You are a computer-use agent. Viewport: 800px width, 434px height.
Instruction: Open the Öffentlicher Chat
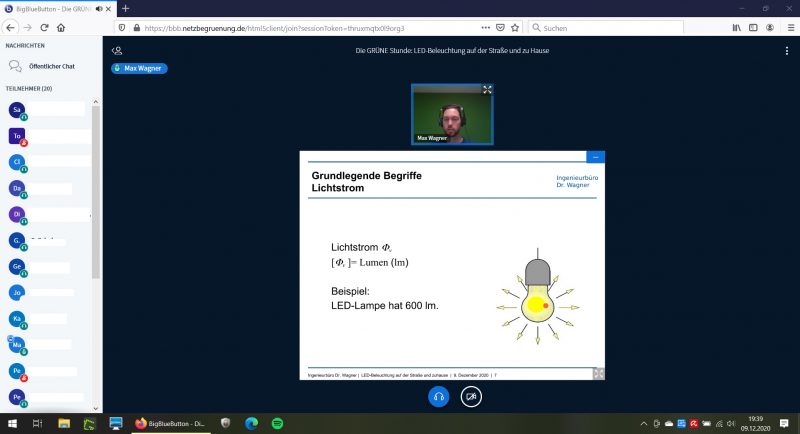[50, 66]
